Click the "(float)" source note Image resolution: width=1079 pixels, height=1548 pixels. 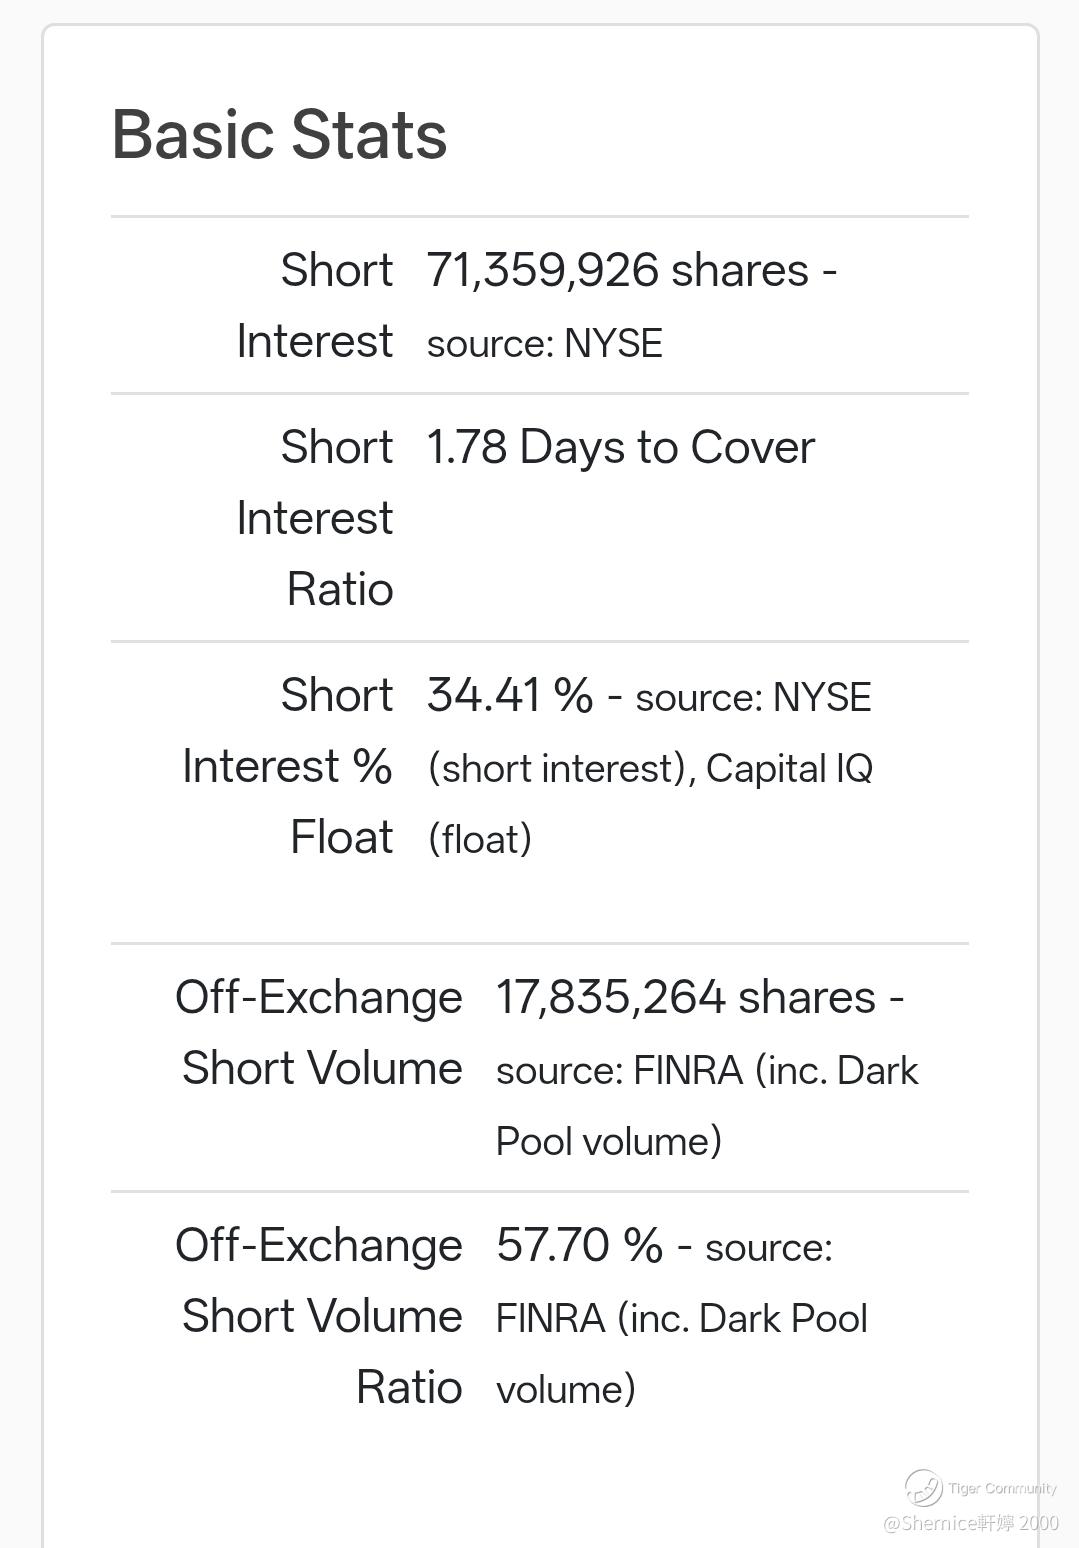(480, 839)
